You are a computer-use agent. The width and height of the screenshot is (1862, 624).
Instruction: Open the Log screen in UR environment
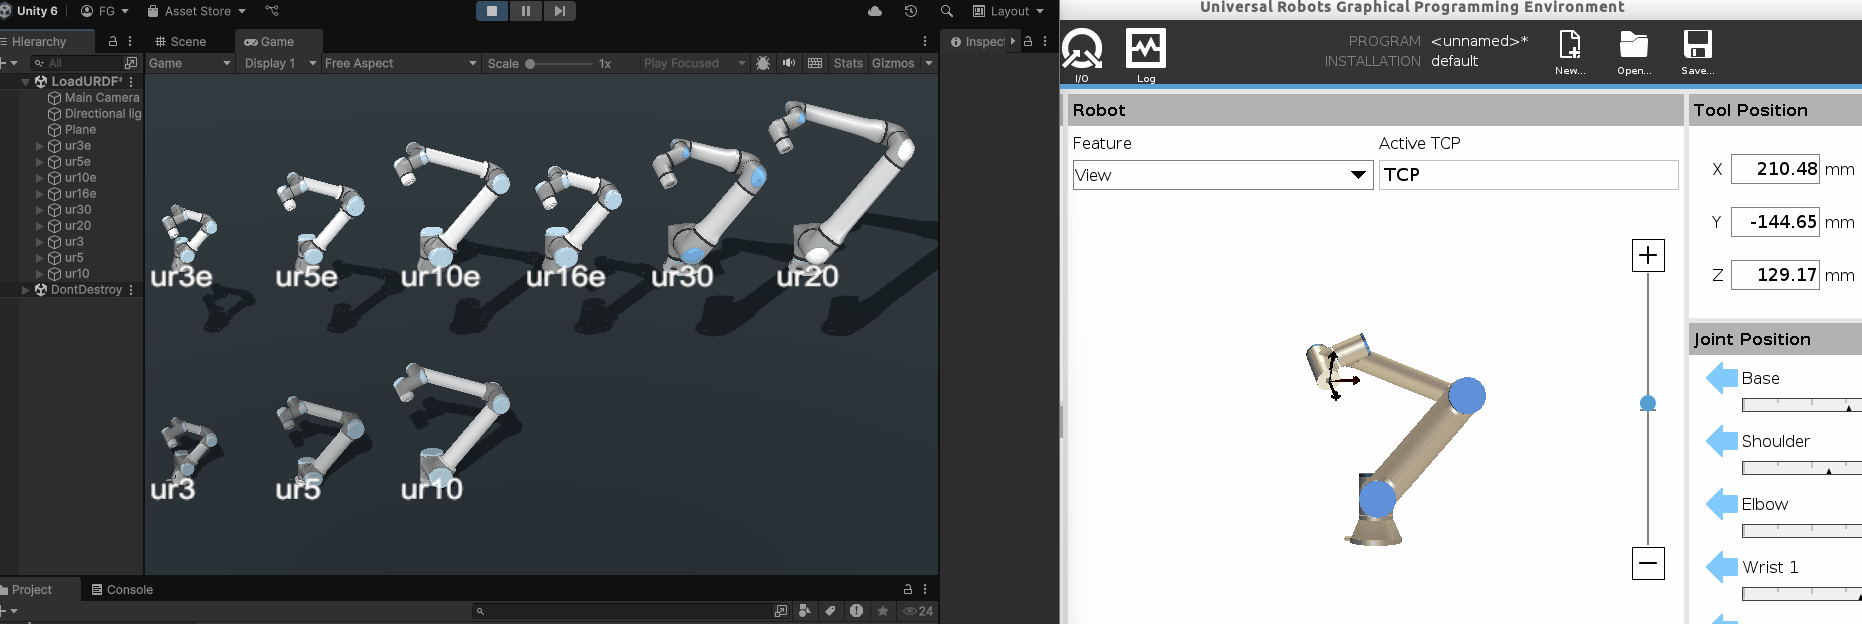1146,55
